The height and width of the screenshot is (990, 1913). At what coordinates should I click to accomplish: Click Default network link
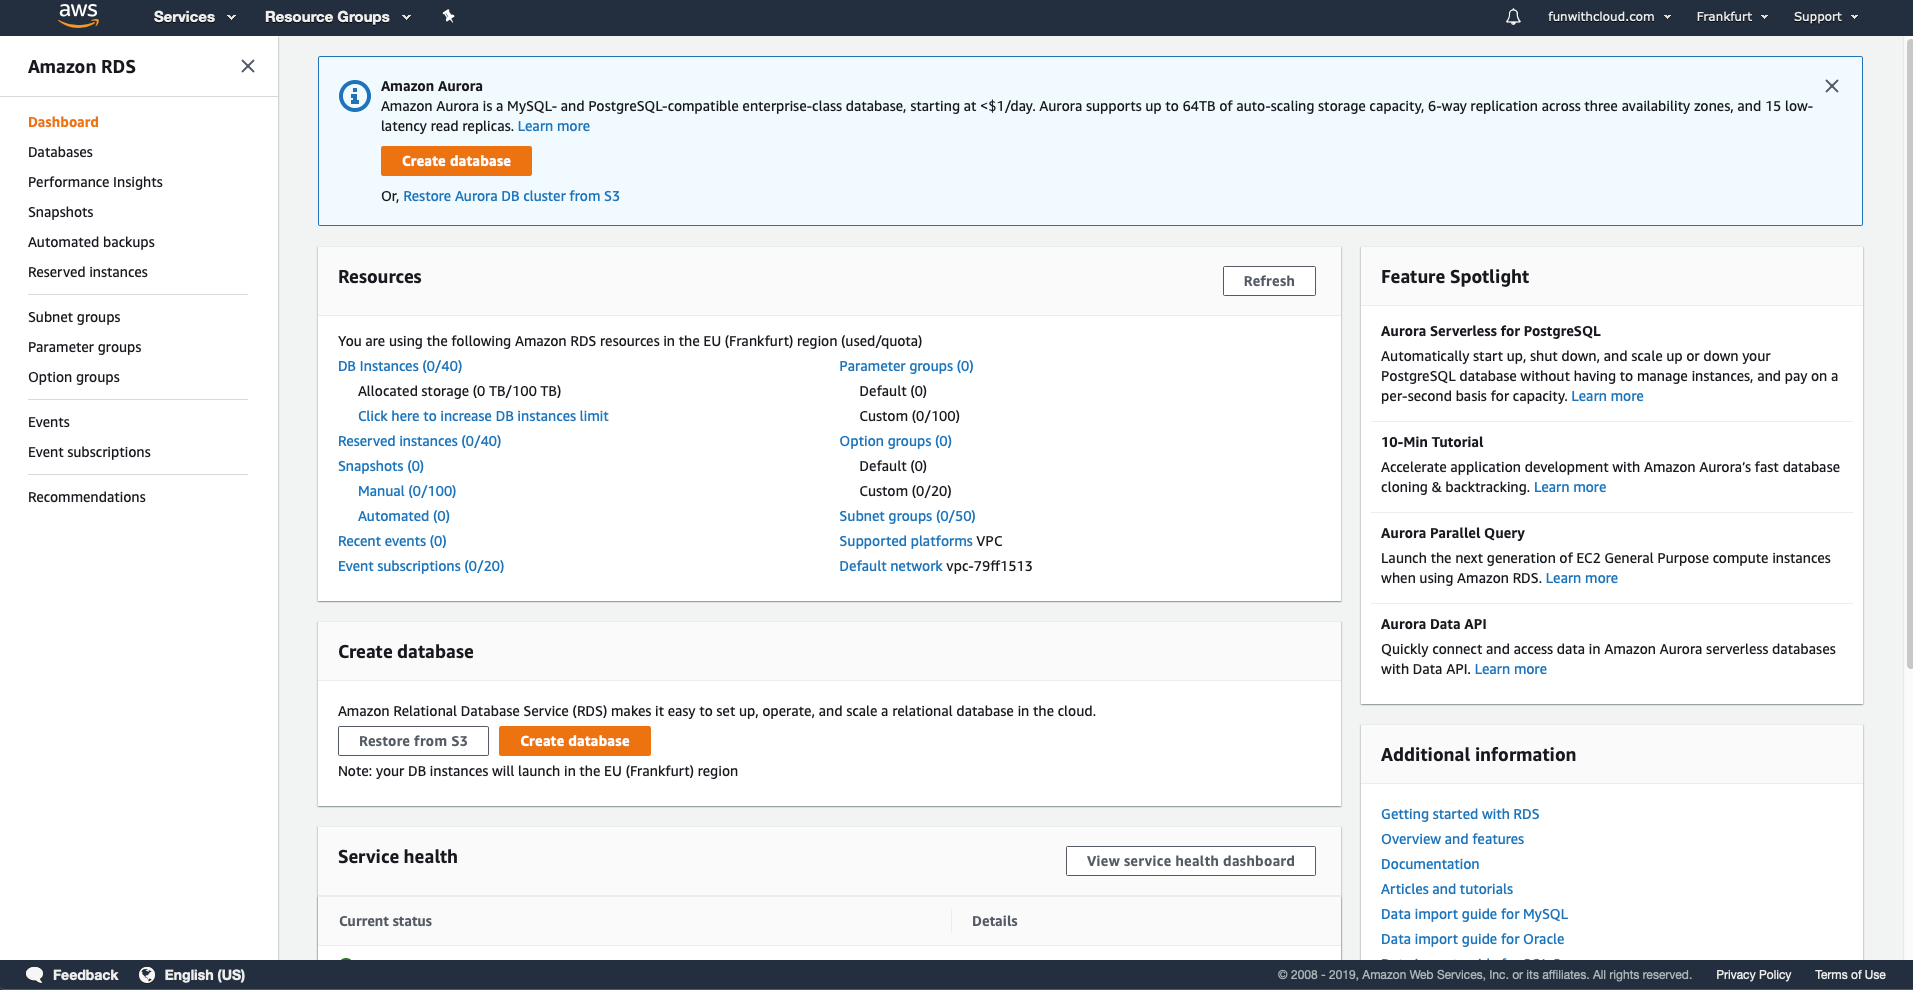[891, 566]
